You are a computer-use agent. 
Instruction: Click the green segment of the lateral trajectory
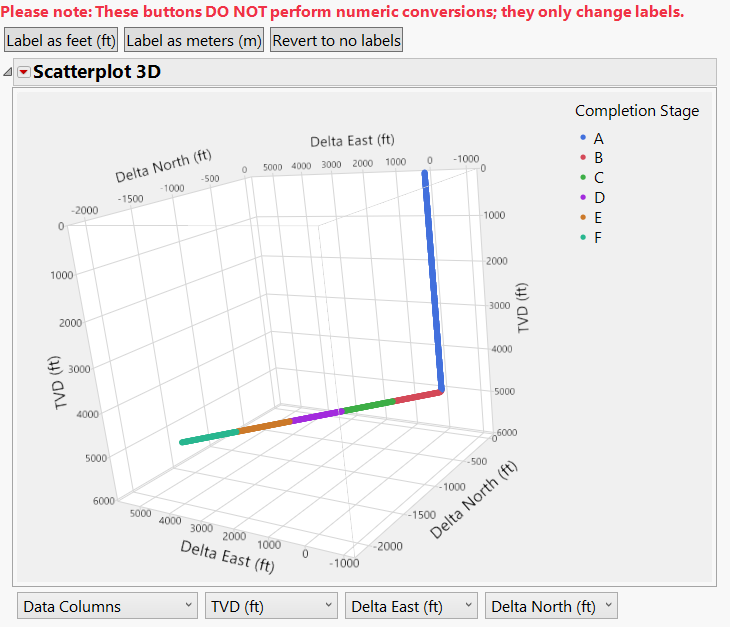(369, 405)
